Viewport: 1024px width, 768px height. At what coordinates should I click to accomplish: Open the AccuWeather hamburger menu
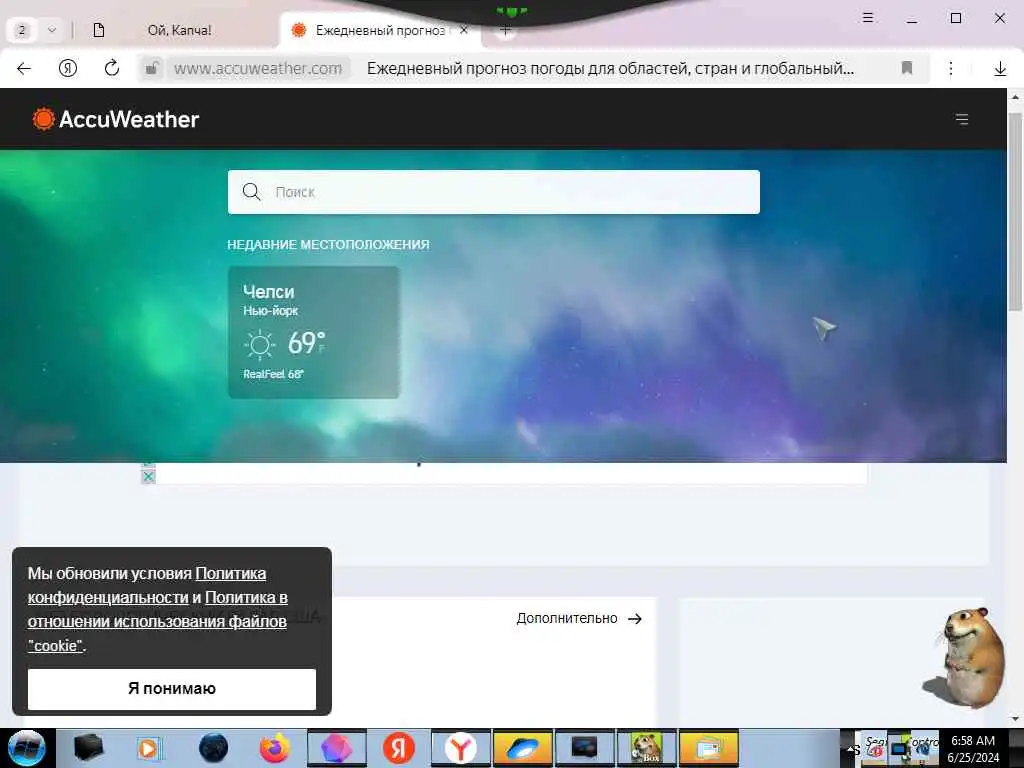pos(962,120)
